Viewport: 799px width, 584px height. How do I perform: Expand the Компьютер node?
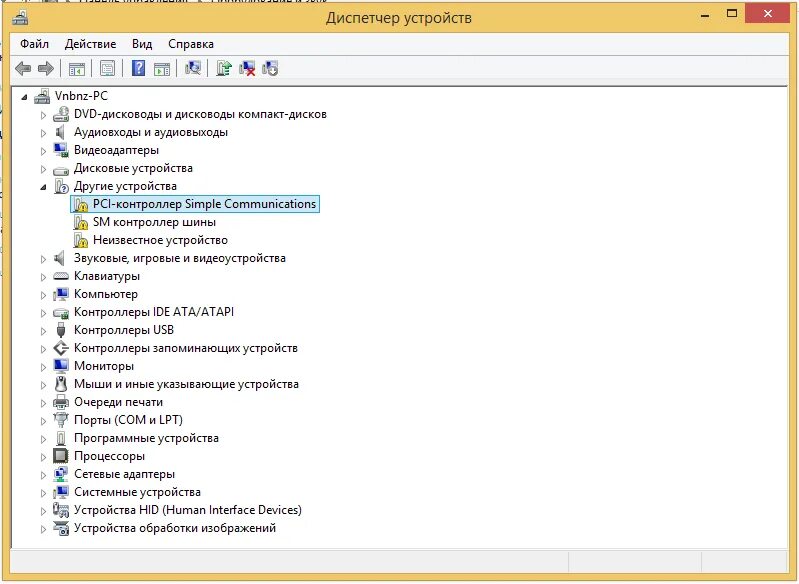click(x=43, y=295)
